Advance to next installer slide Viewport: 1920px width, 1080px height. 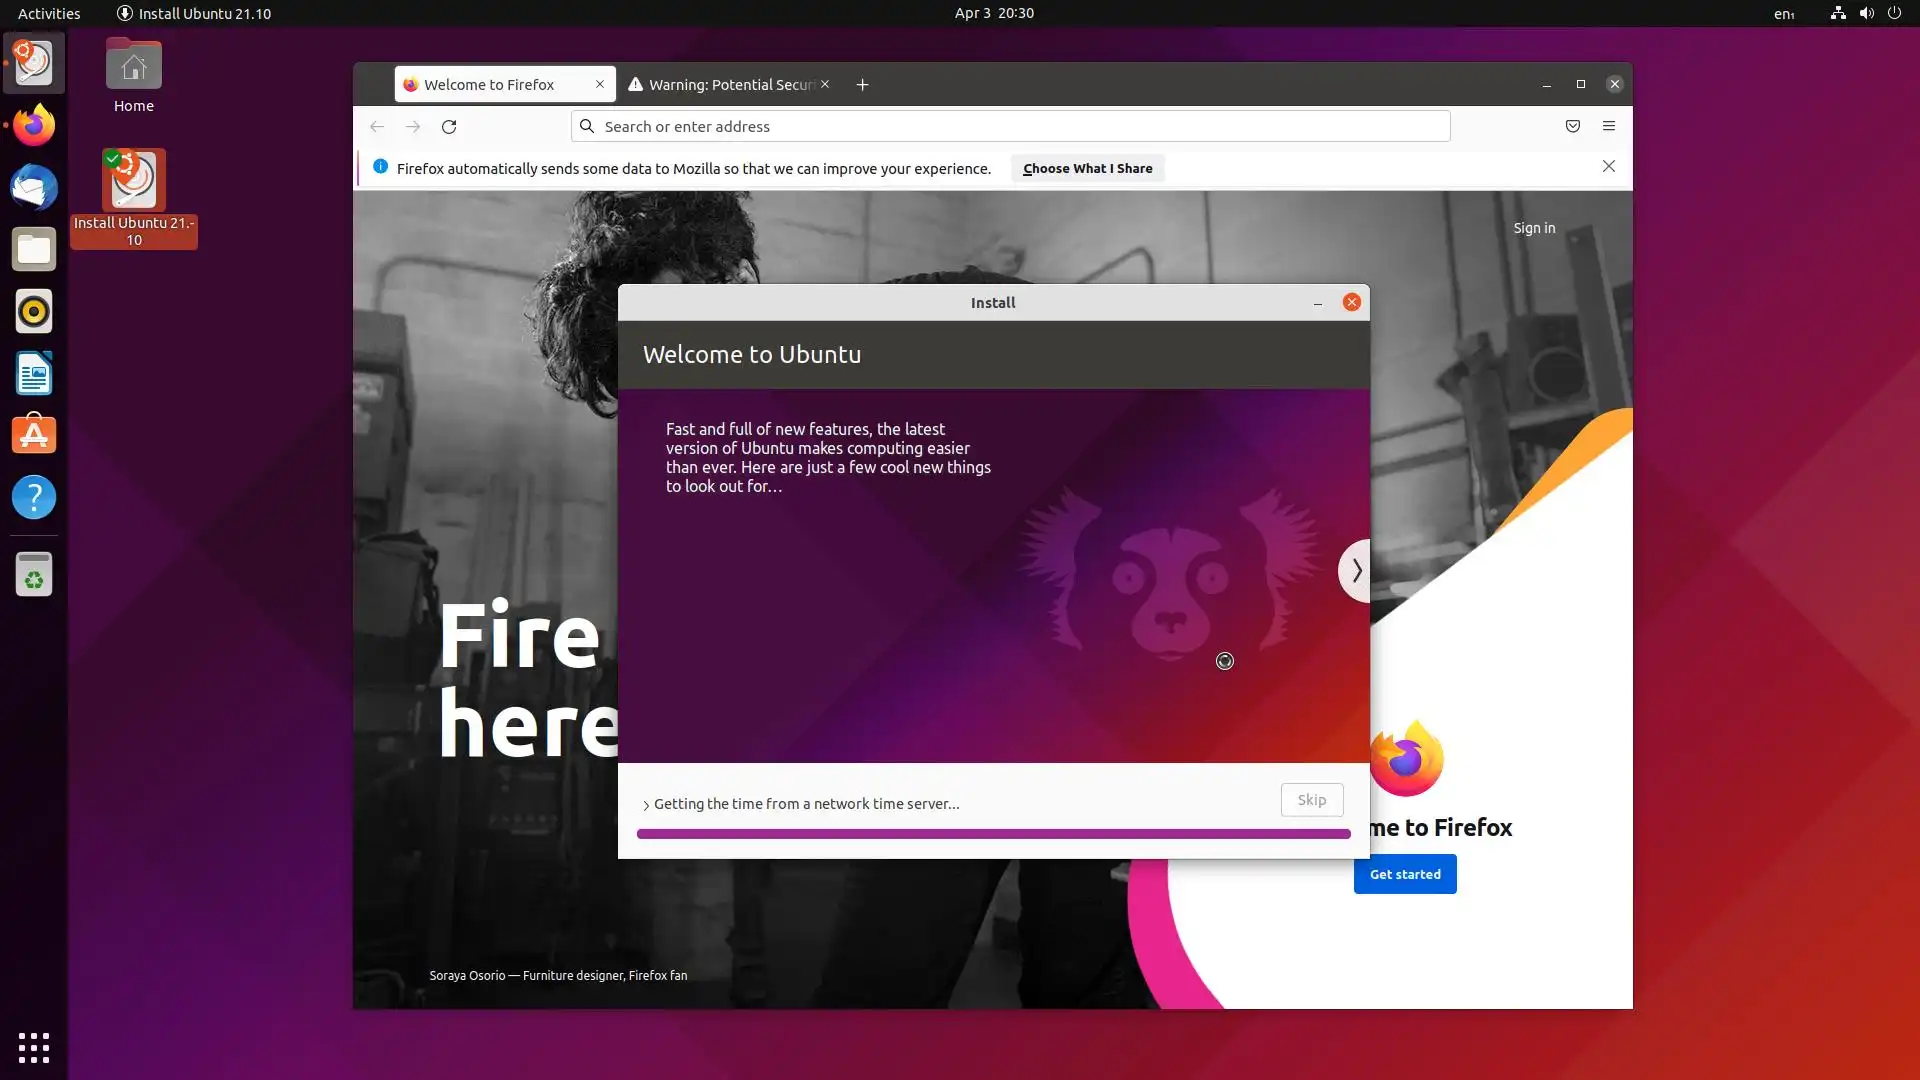point(1355,571)
